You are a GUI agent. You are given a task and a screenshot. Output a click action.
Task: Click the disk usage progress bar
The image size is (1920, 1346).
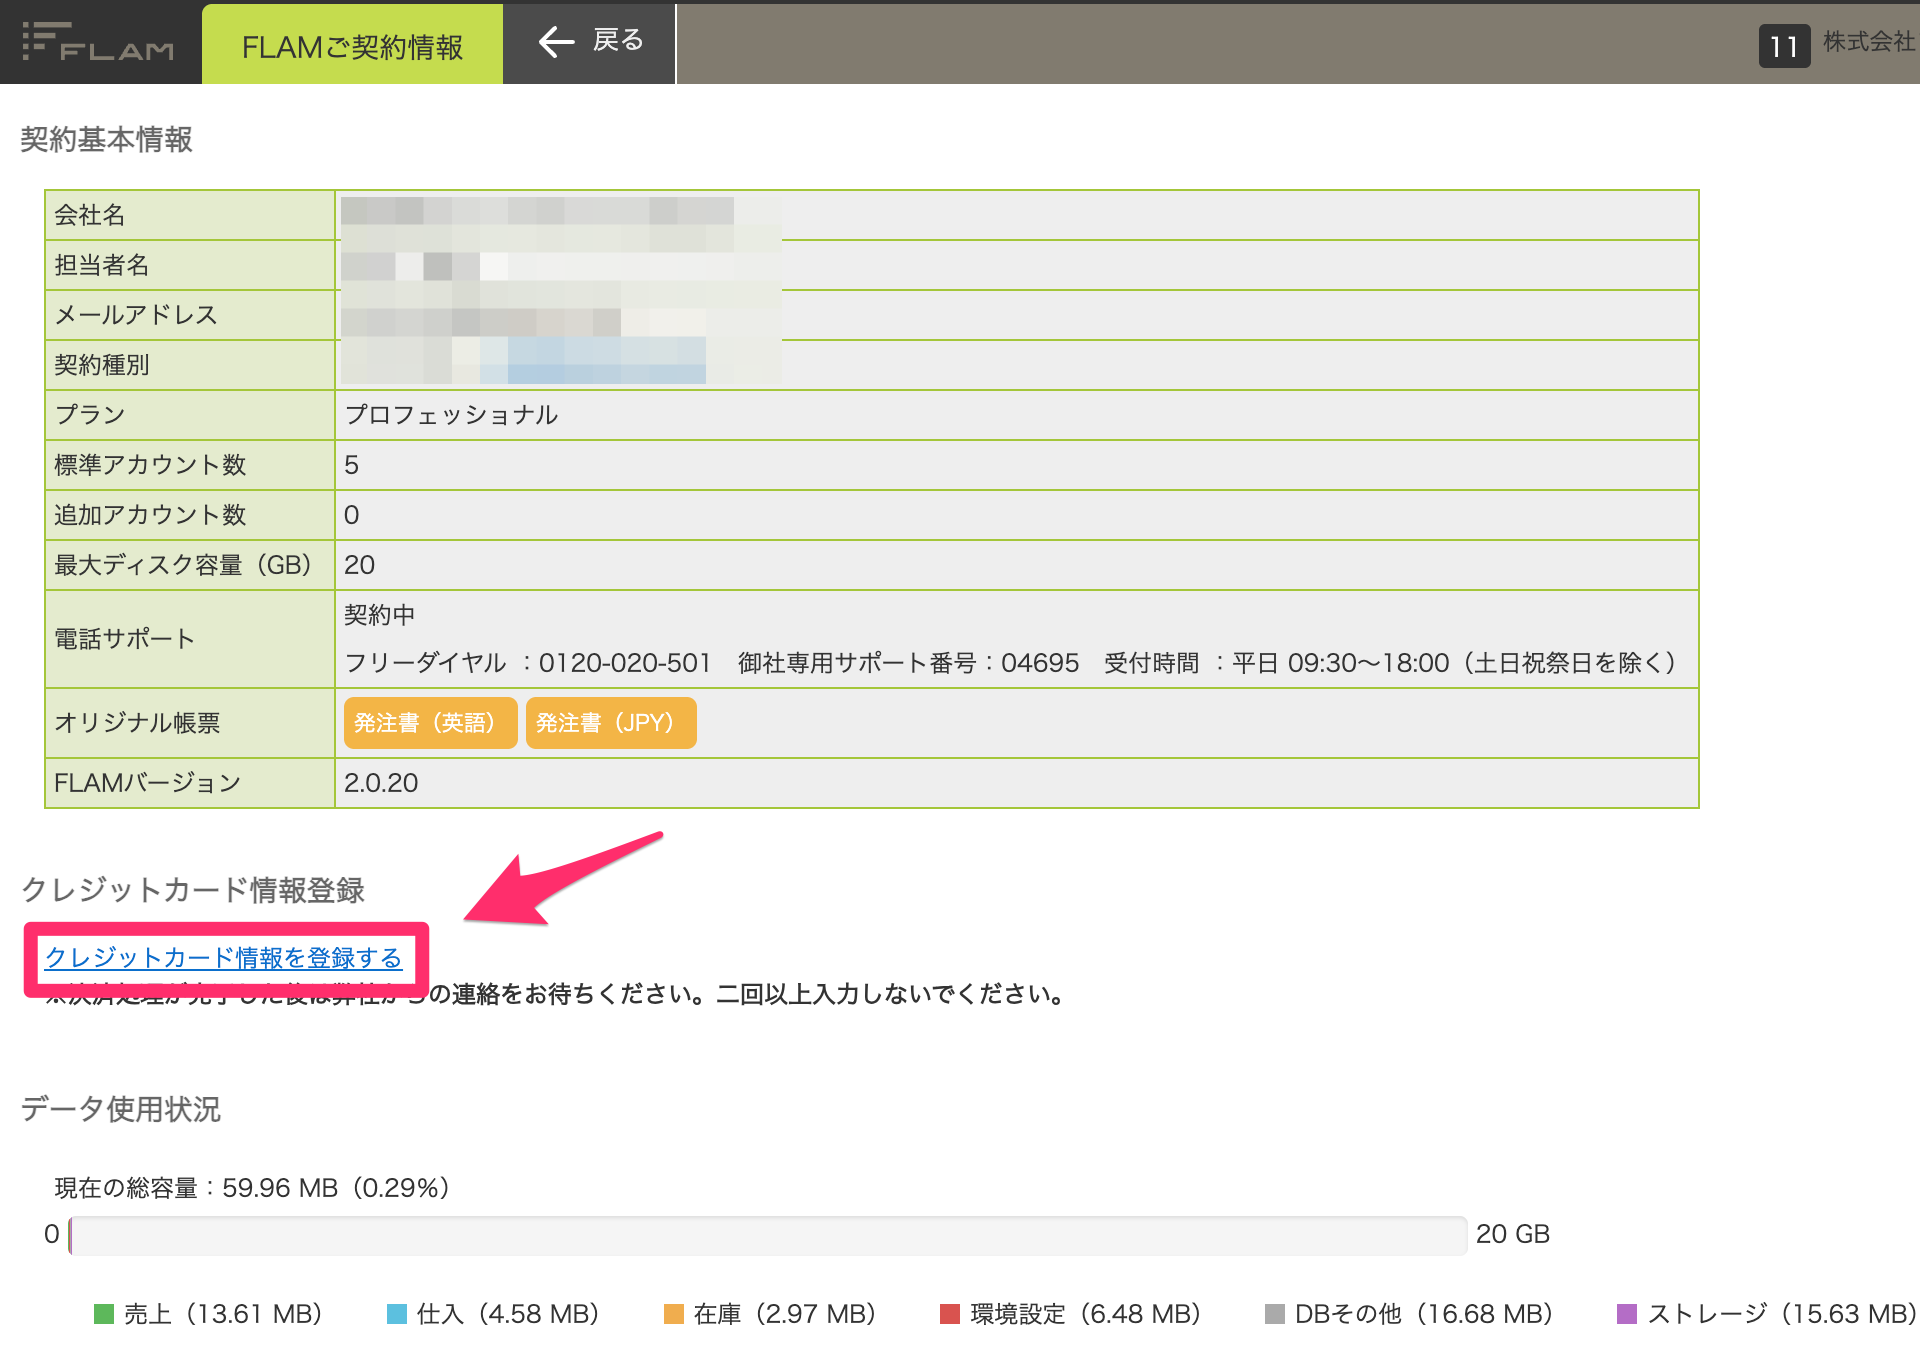tap(768, 1236)
